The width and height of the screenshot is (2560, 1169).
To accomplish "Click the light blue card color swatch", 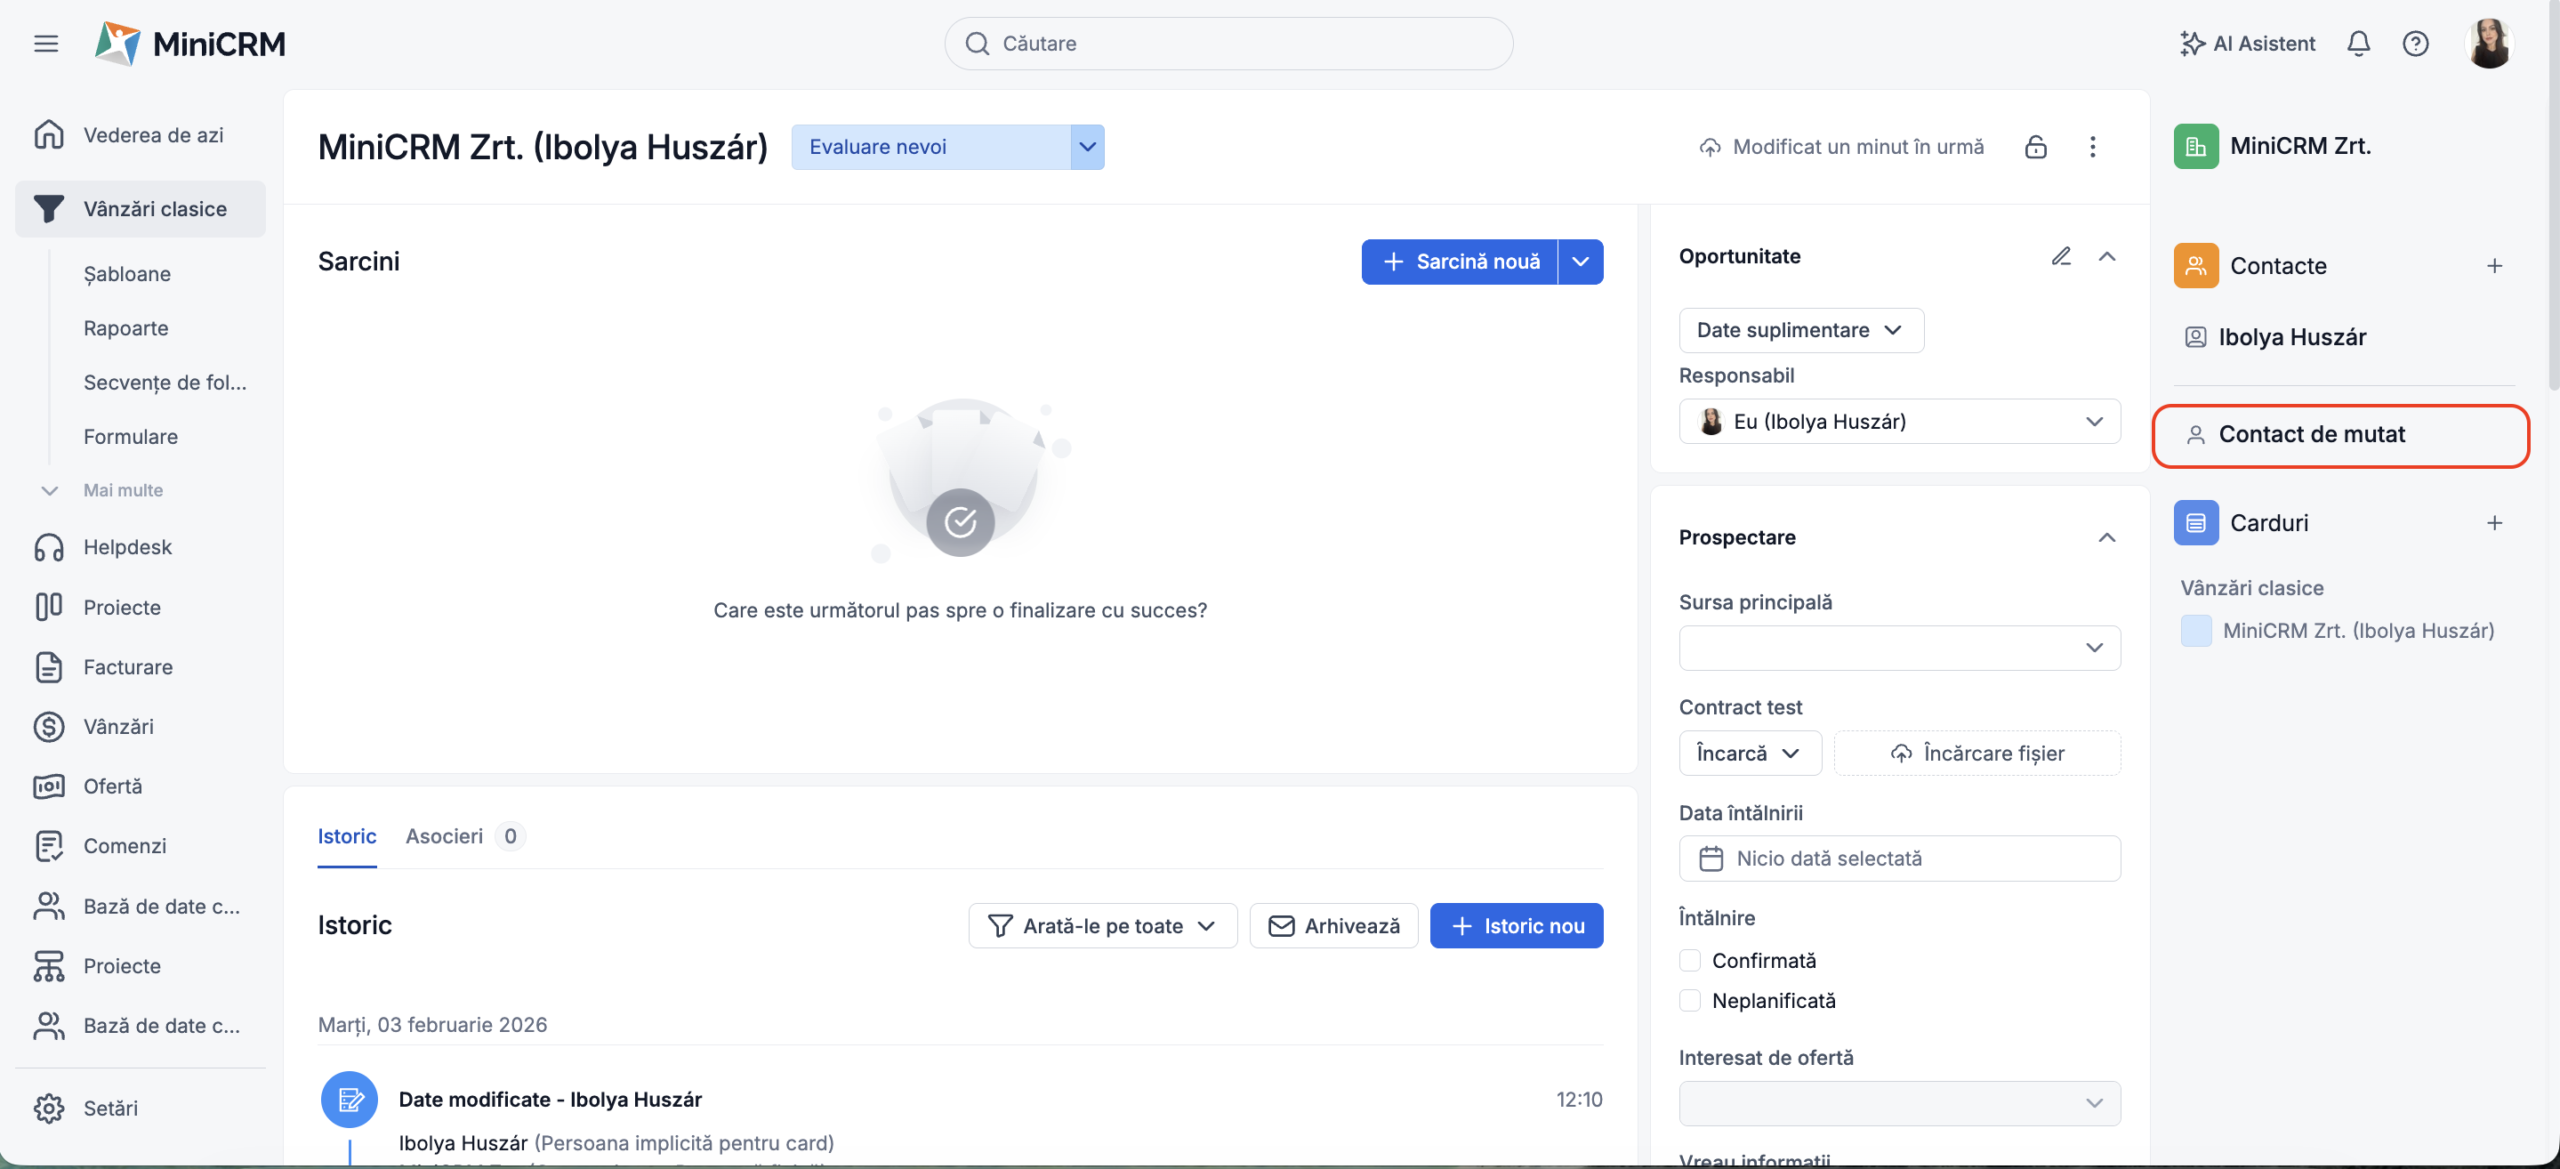I will [2196, 630].
